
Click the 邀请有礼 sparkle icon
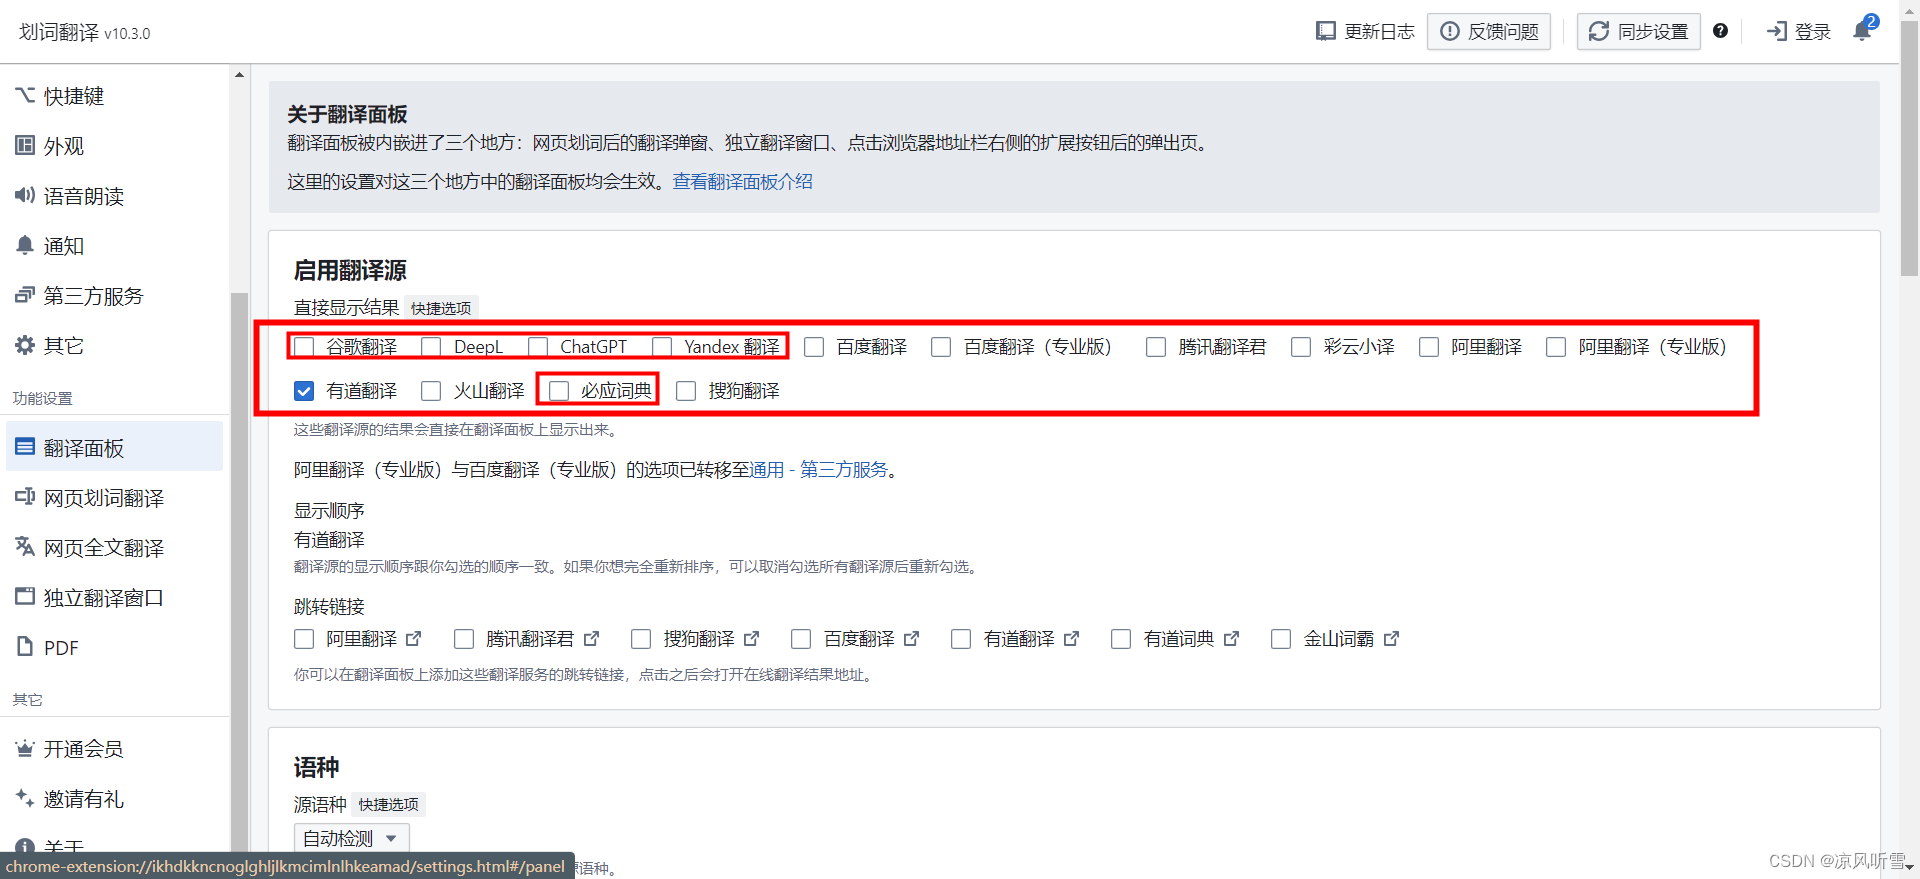point(25,798)
